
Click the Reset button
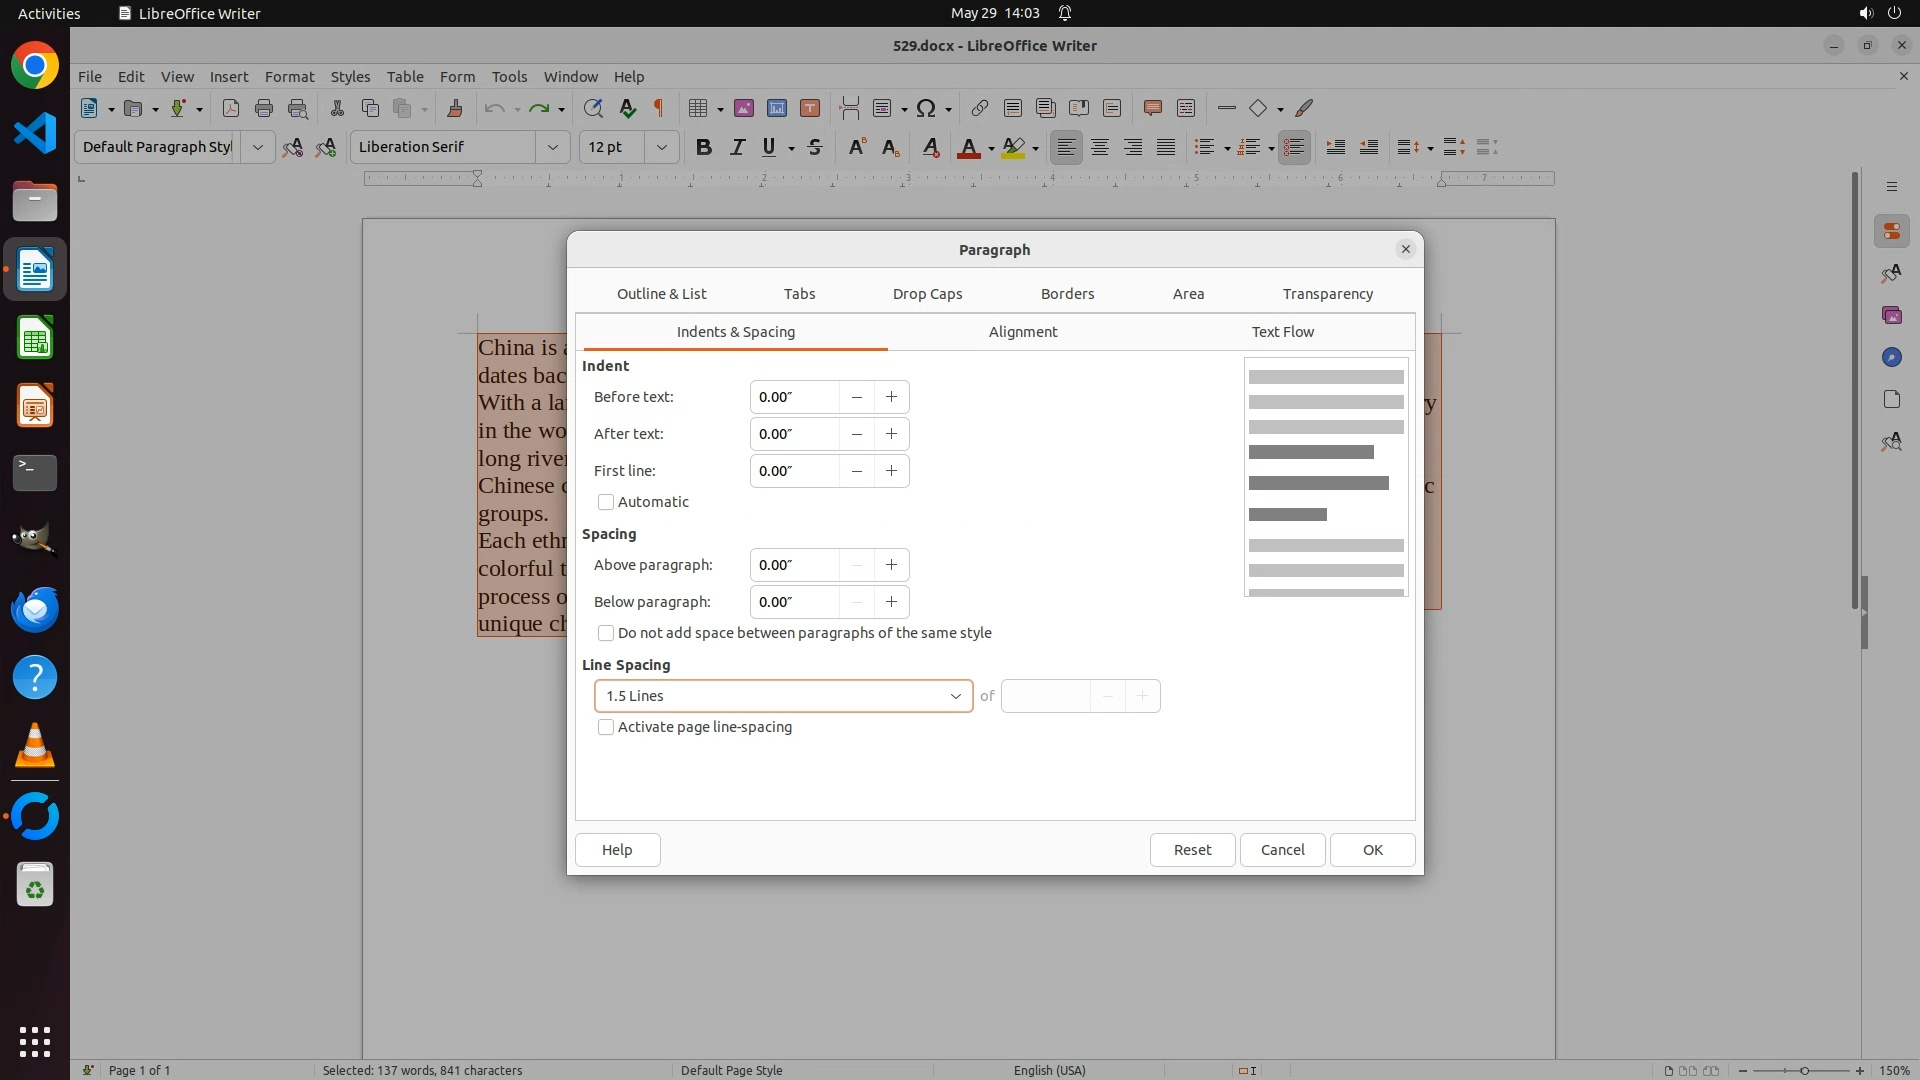1192,850
